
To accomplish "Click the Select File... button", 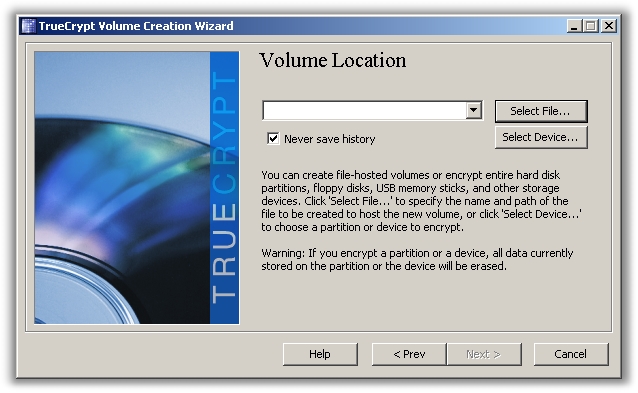I will point(541,111).
